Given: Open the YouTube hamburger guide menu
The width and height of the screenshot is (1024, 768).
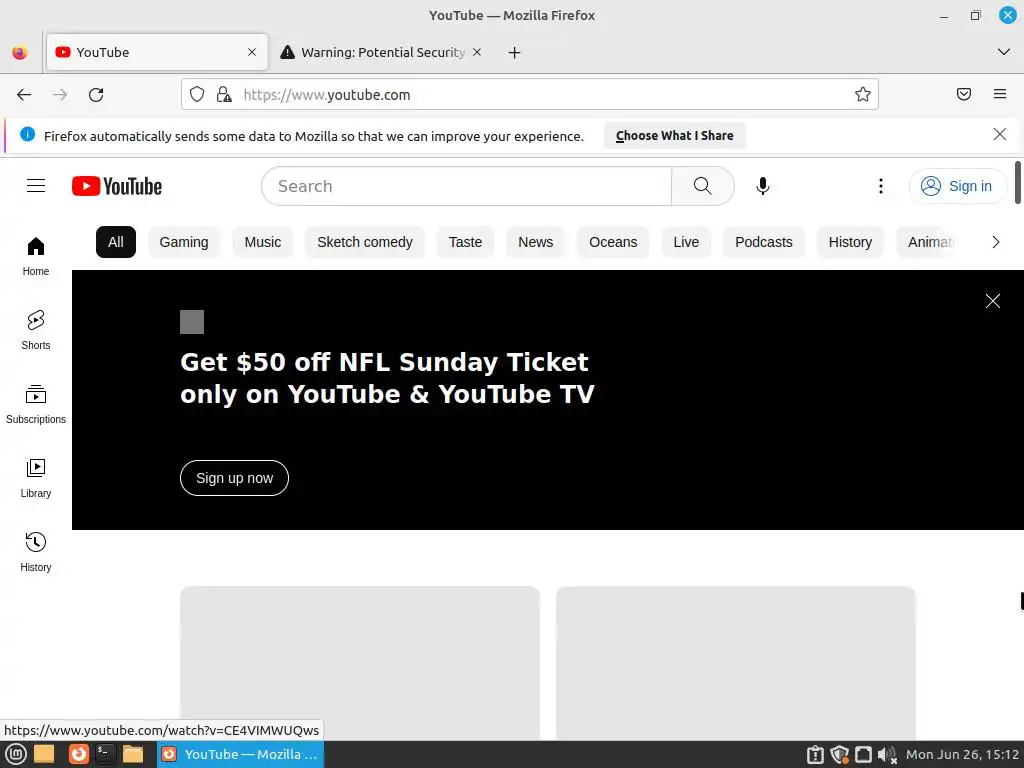Looking at the screenshot, I should [36, 186].
